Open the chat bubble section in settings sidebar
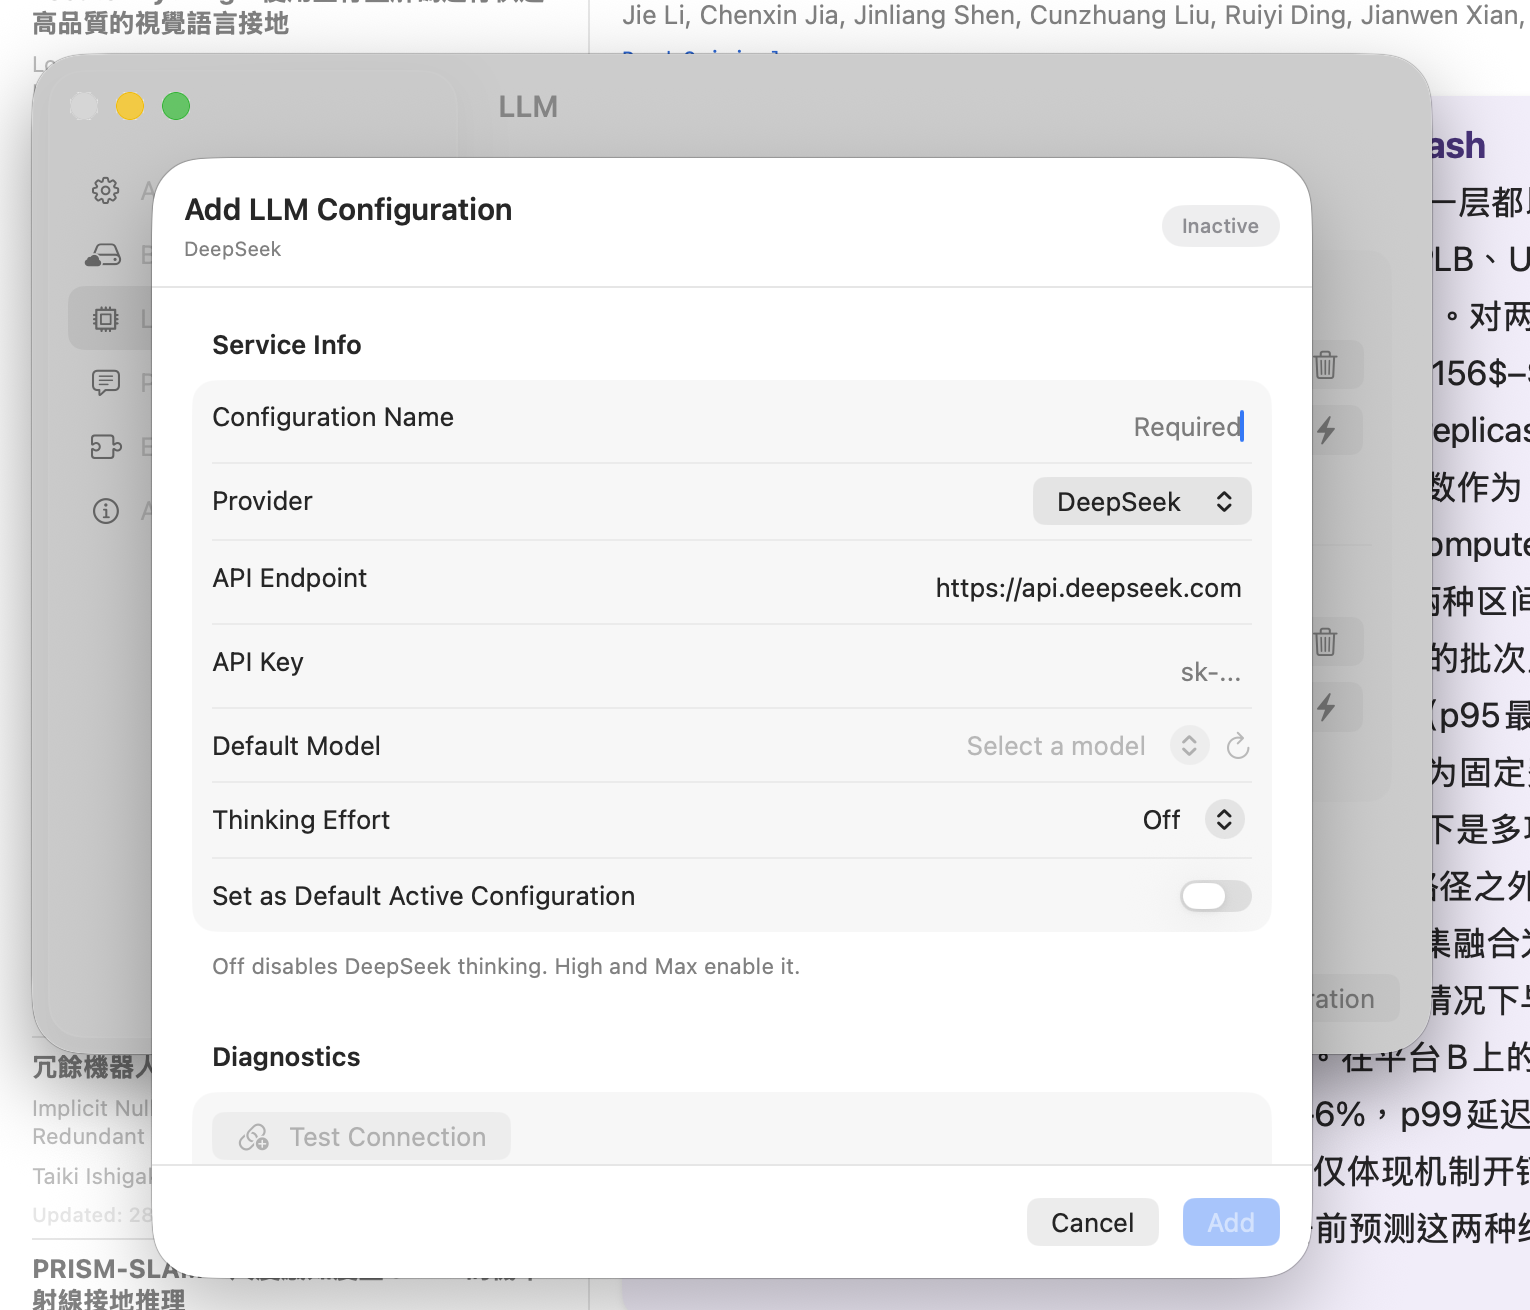 (x=105, y=382)
